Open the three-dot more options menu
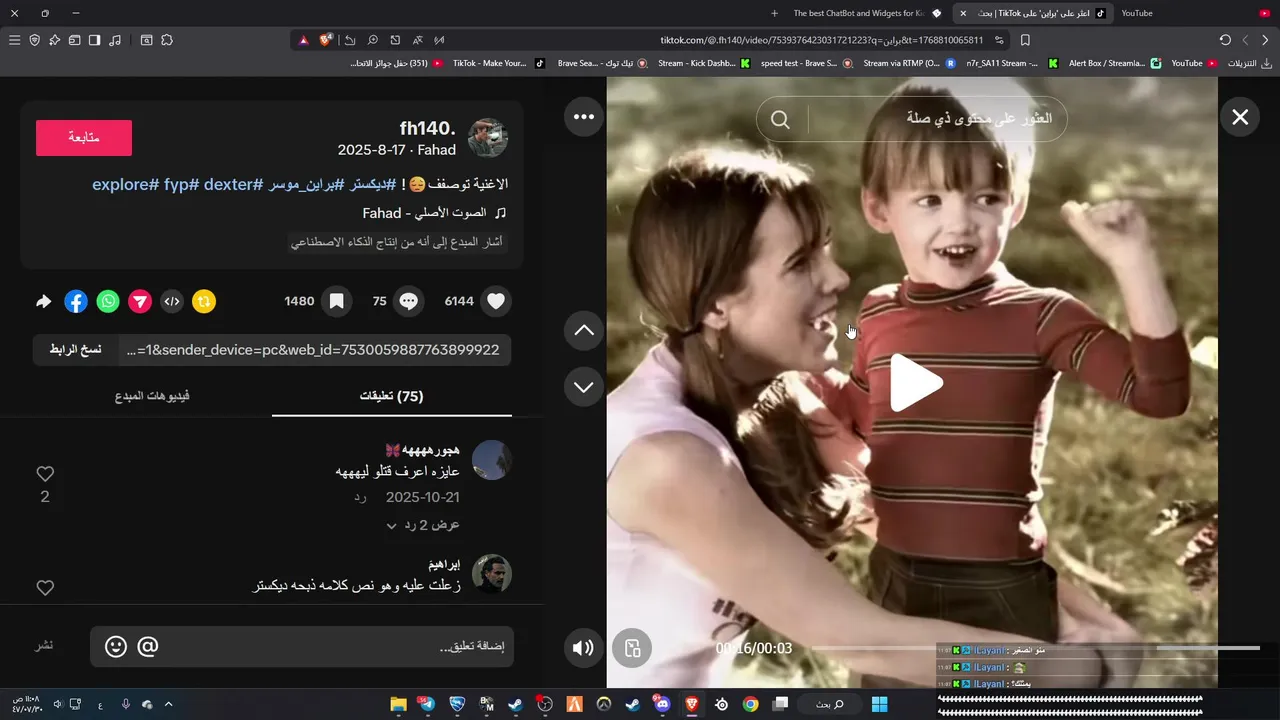The image size is (1280, 720). [x=584, y=117]
